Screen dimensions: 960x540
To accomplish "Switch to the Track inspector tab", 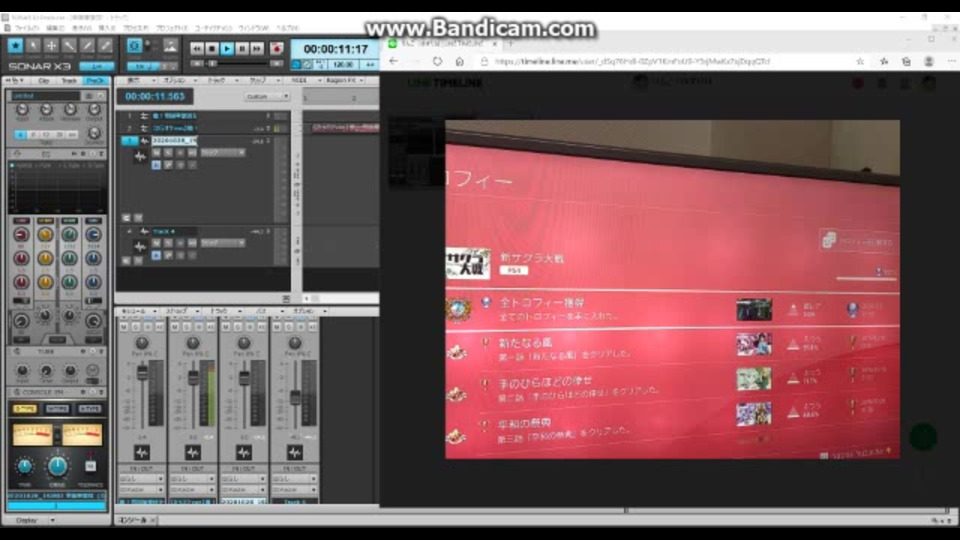I will coord(69,81).
